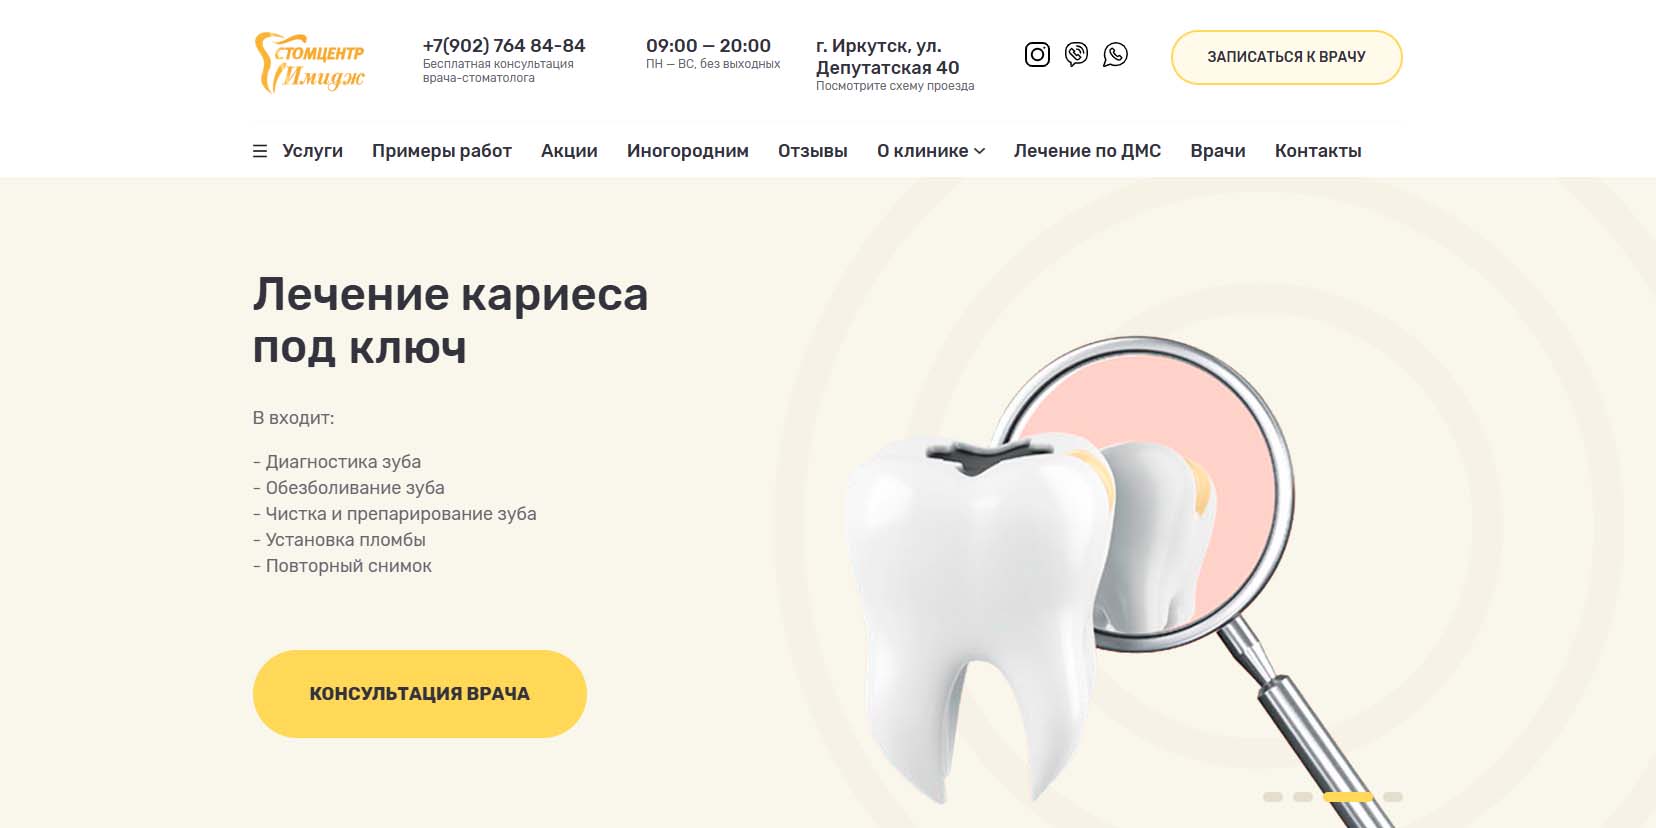Navigate to Лечение по ДМС
Viewport: 1656px width, 828px height.
1087,151
